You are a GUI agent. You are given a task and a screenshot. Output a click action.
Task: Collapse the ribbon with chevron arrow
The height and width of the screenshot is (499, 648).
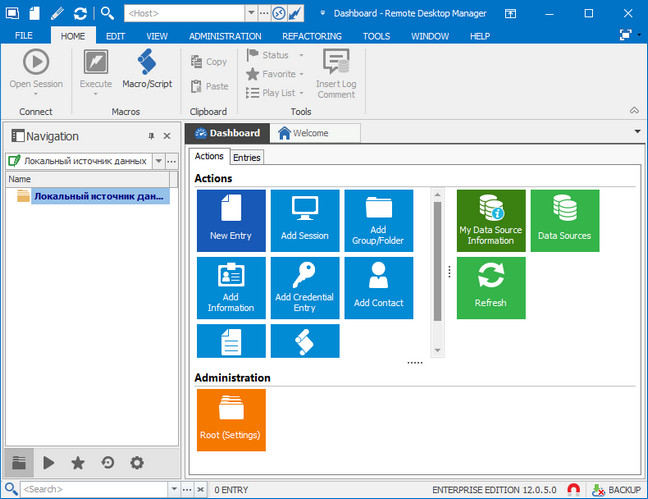(x=634, y=110)
